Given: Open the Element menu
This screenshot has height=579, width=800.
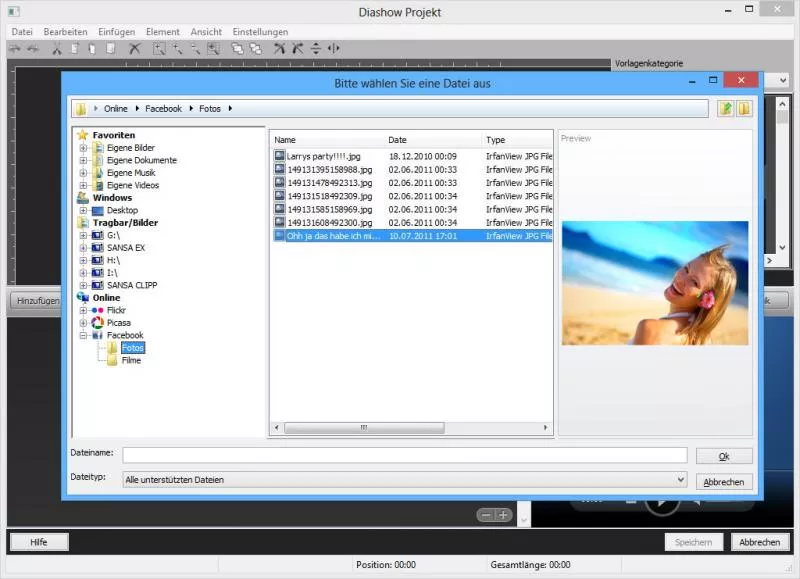Looking at the screenshot, I should (163, 32).
